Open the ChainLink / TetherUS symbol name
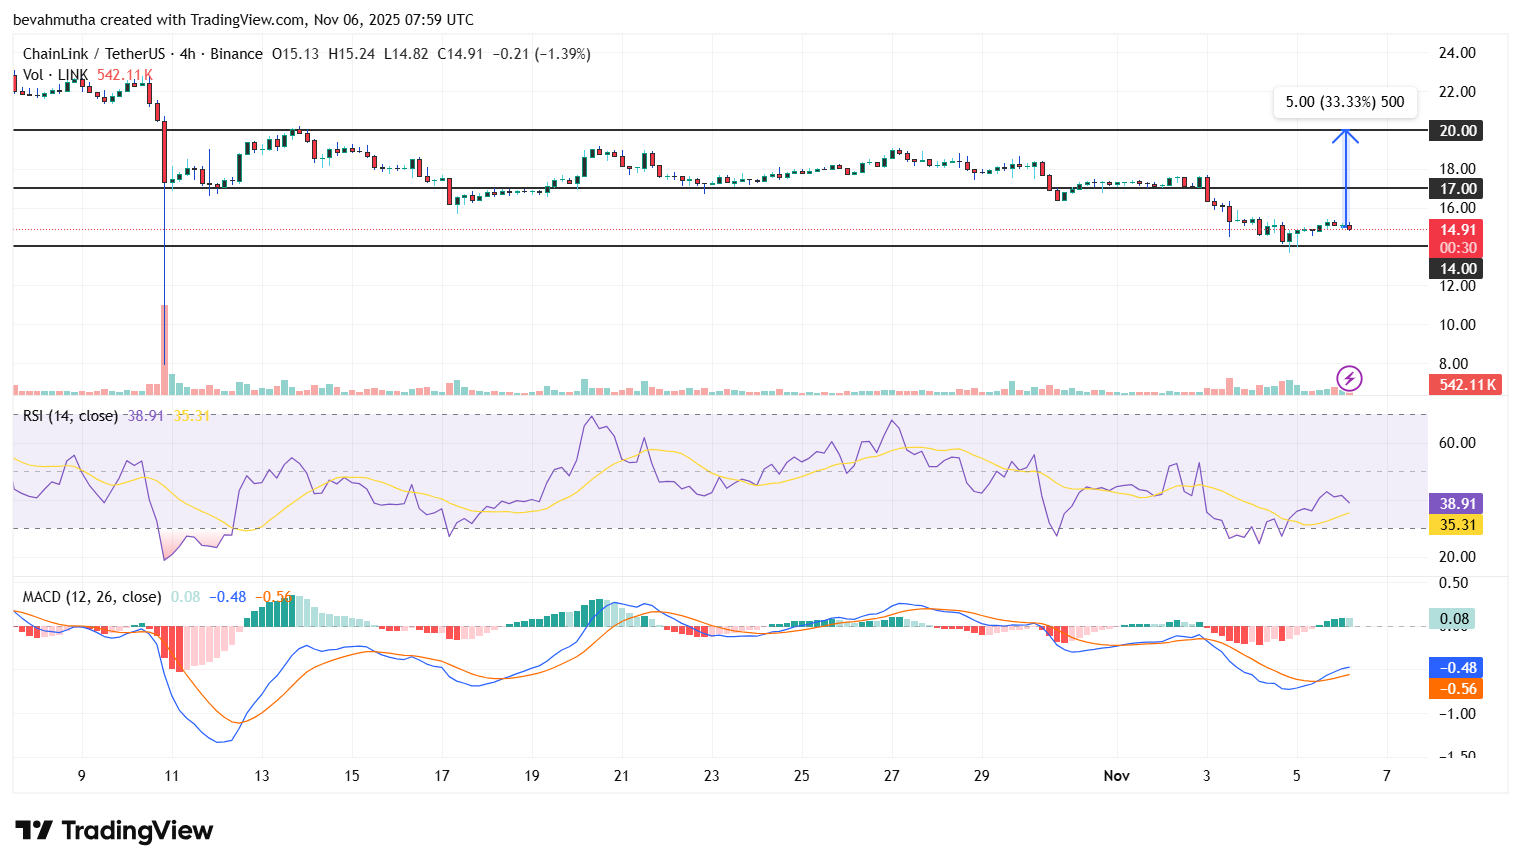 95,54
